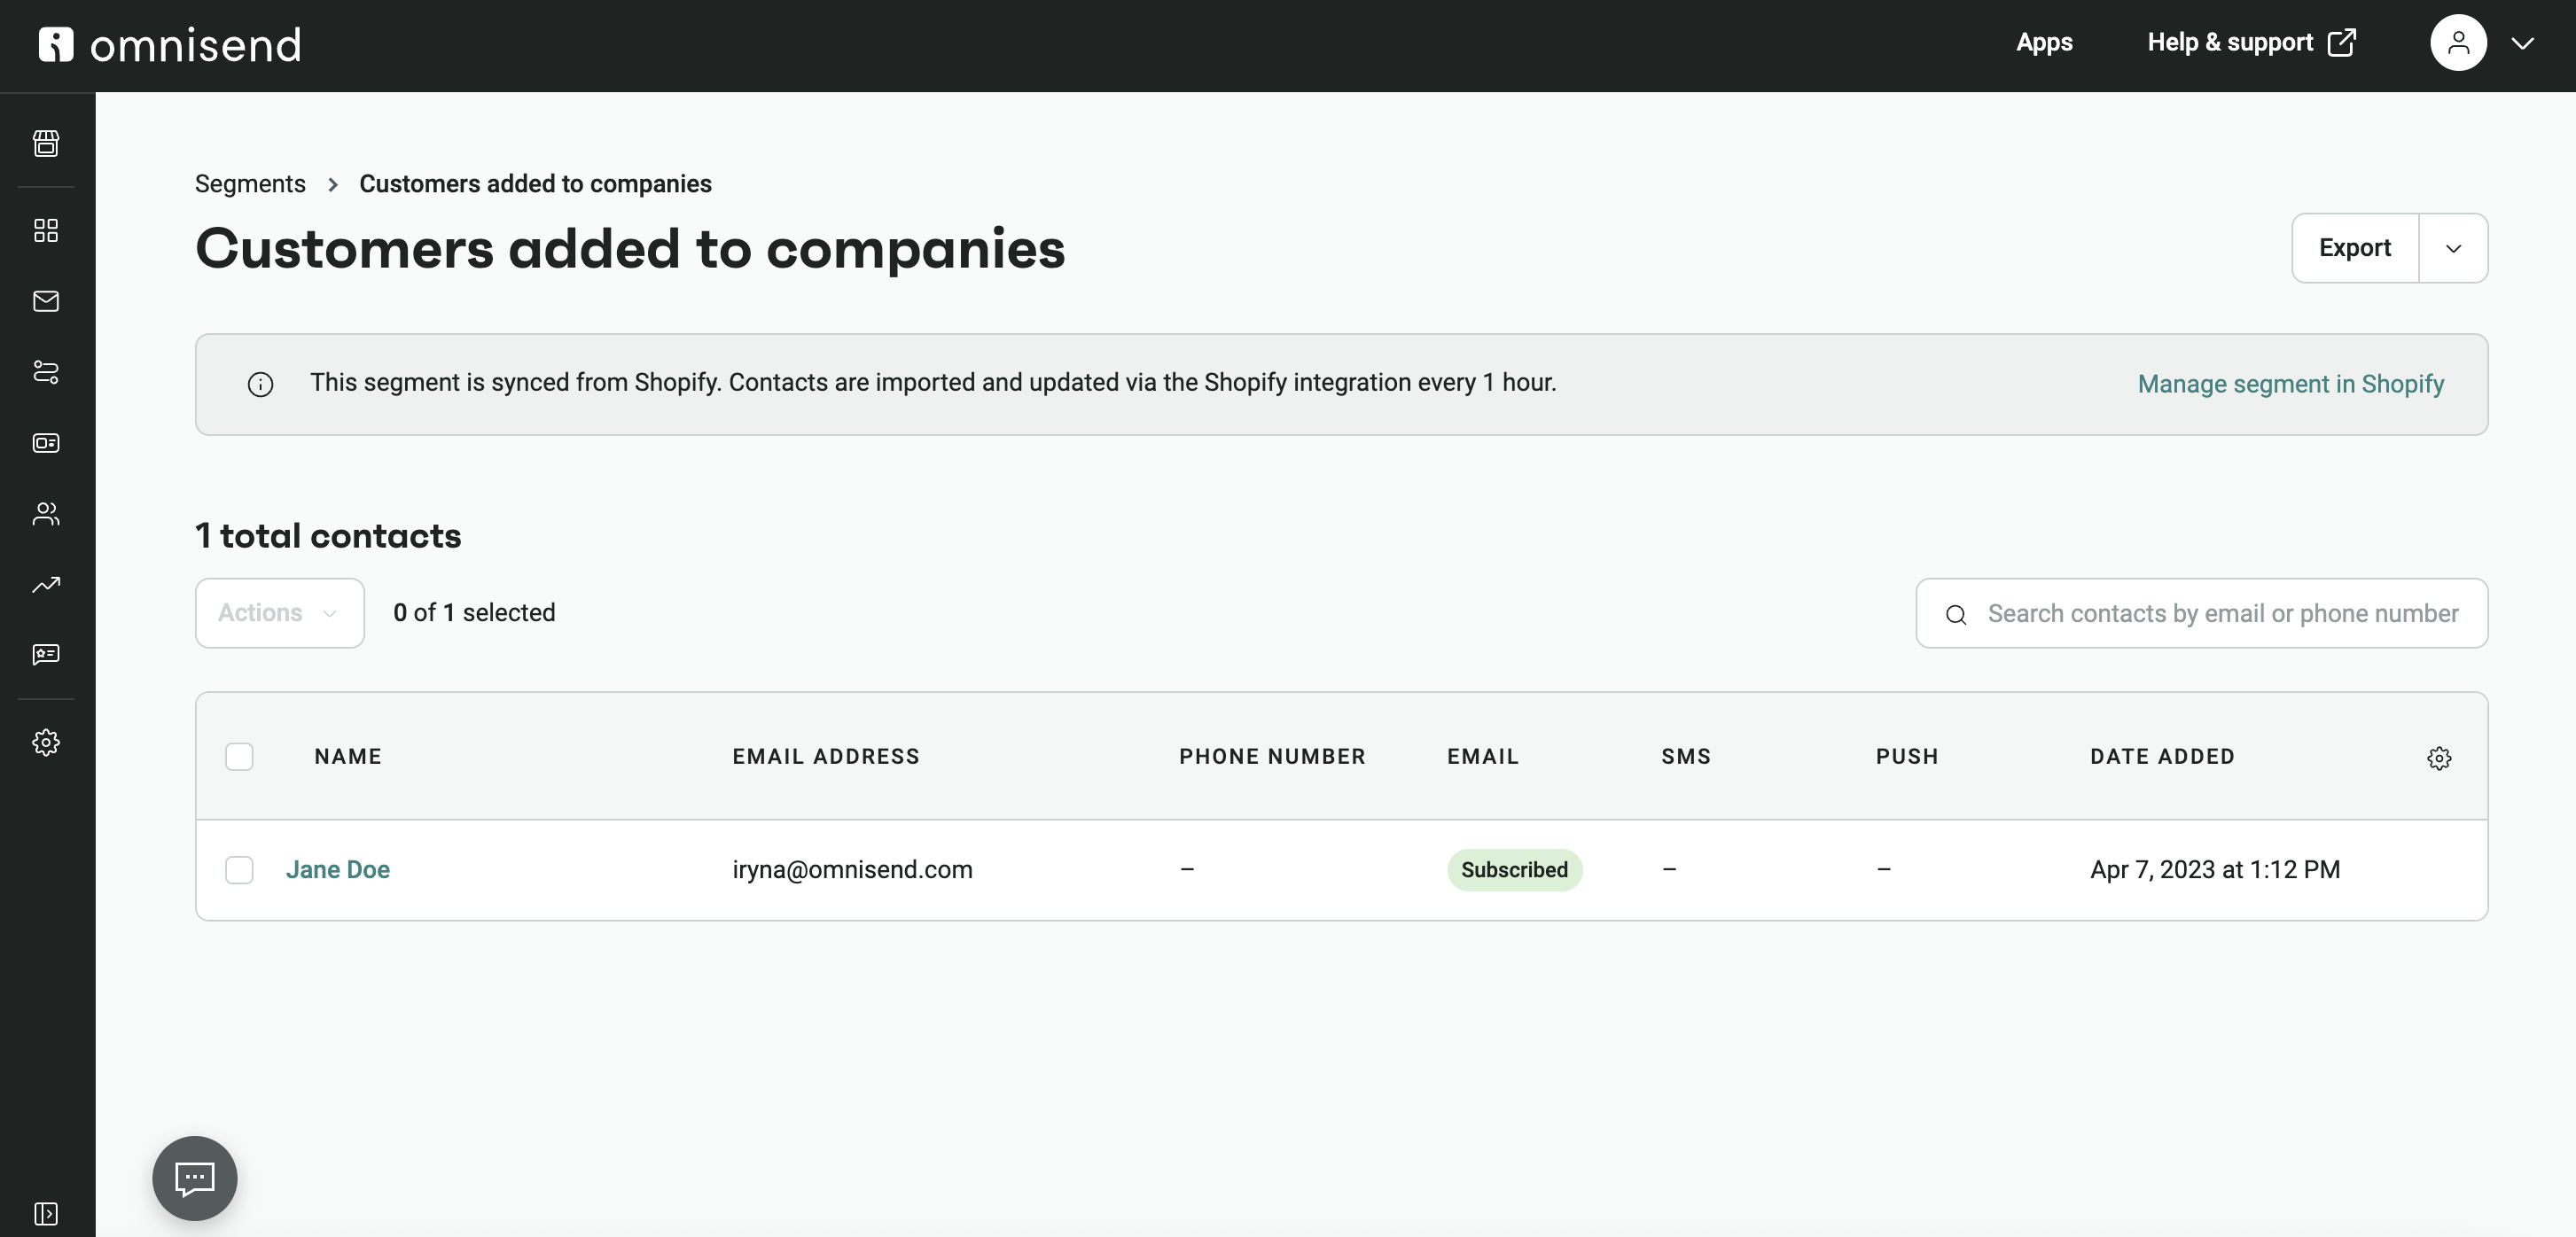This screenshot has width=2576, height=1237.
Task: Click the external link icon beside Help & support
Action: click(x=2342, y=43)
